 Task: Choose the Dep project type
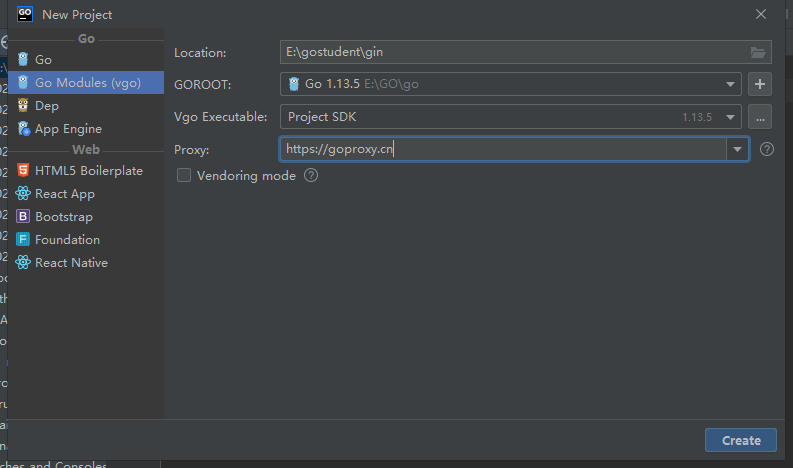coord(86,106)
